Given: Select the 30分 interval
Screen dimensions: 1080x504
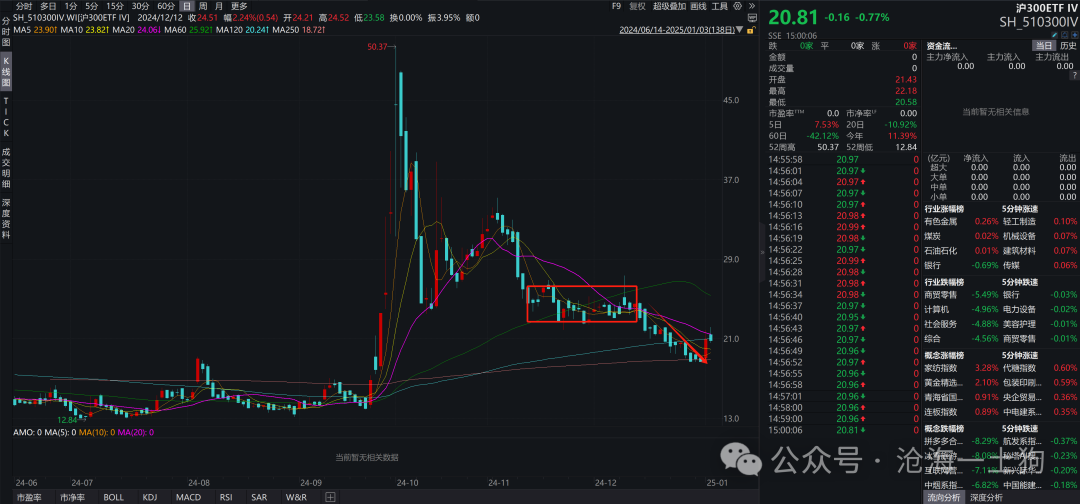Looking at the screenshot, I should point(141,6).
